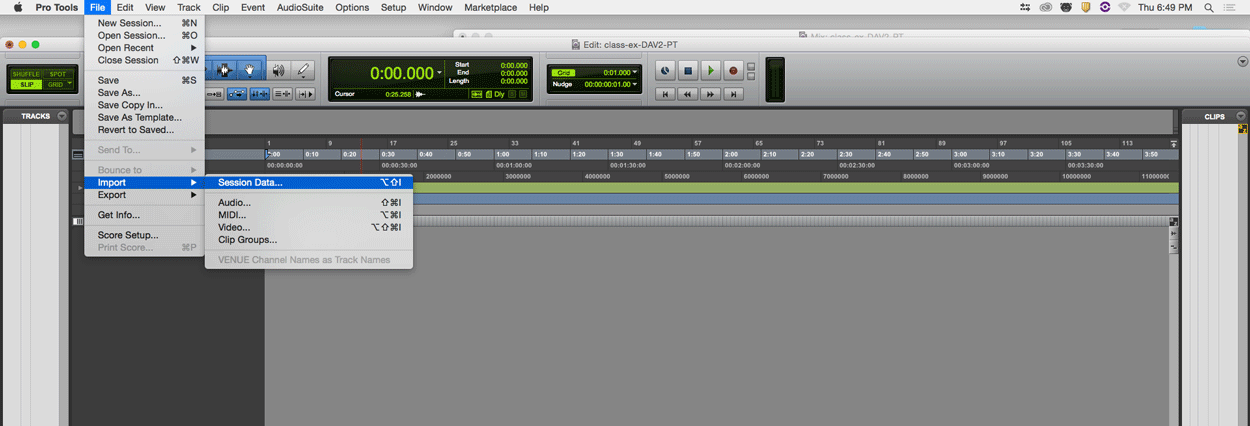
Task: Open the Marketplace menu
Action: click(x=491, y=7)
